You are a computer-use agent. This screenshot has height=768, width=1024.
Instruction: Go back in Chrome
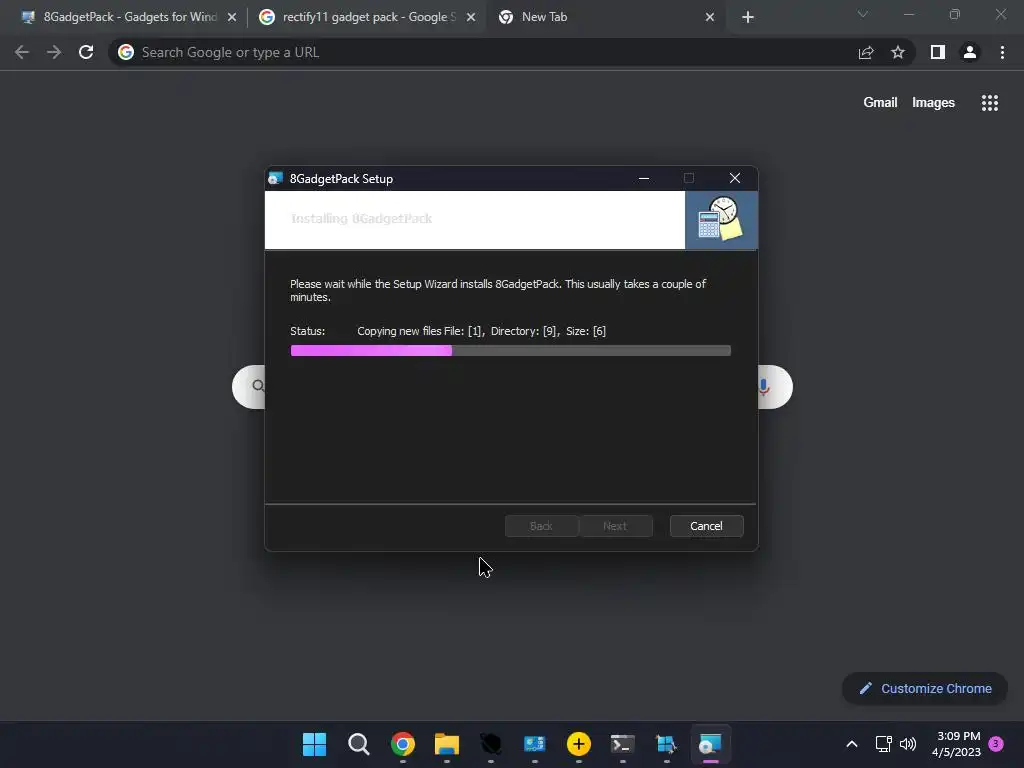pos(22,52)
